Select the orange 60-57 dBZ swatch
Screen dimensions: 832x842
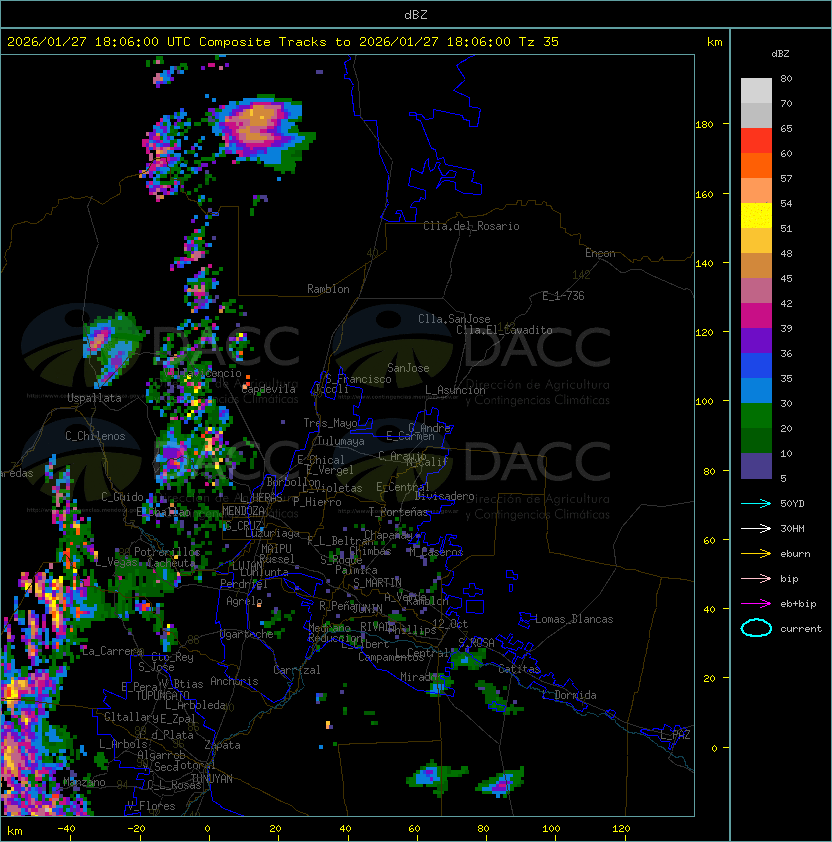click(x=756, y=165)
